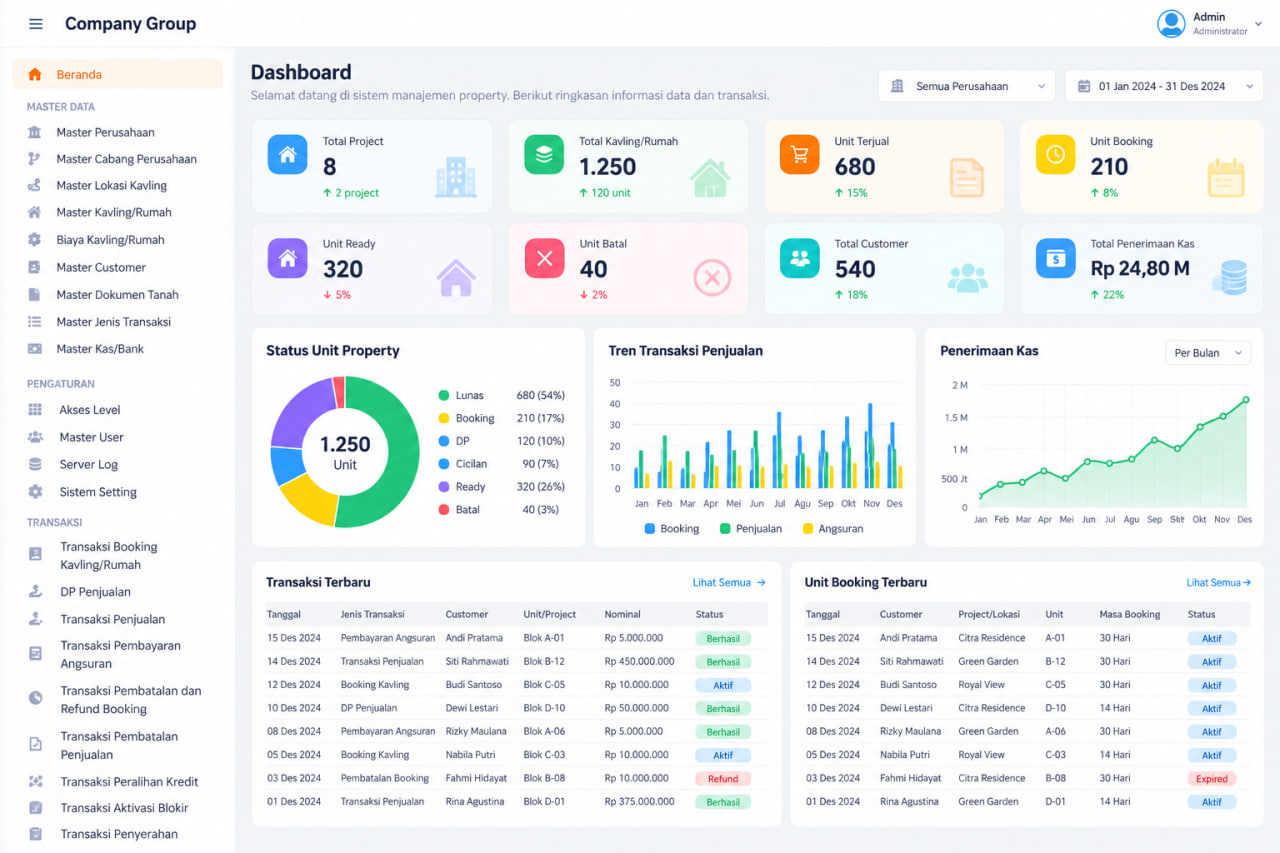Click the Total Penerimaan Kas money icon
The height and width of the screenshot is (853, 1280).
(x=1055, y=258)
